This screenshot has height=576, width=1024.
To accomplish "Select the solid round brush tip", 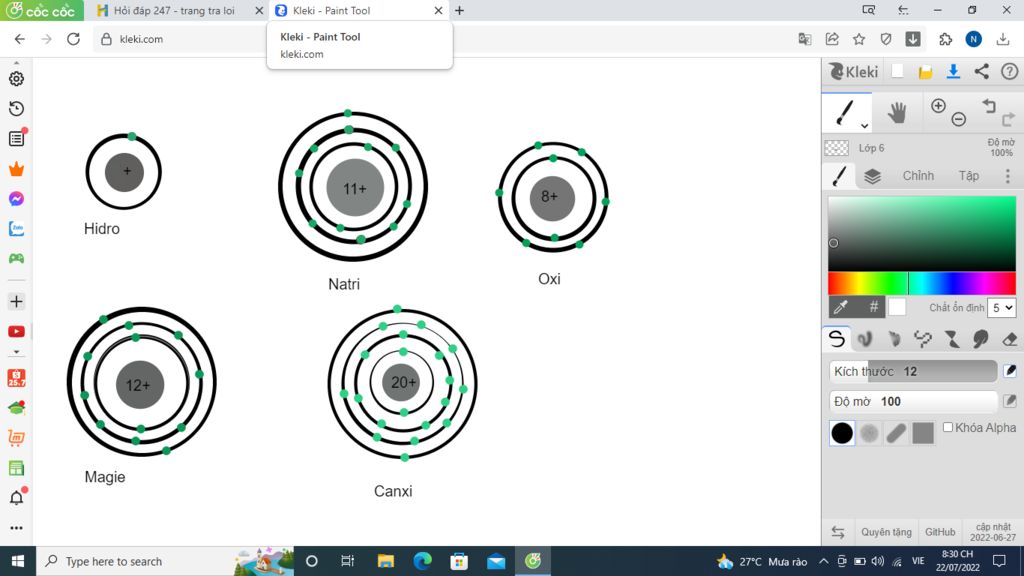I will click(x=842, y=433).
